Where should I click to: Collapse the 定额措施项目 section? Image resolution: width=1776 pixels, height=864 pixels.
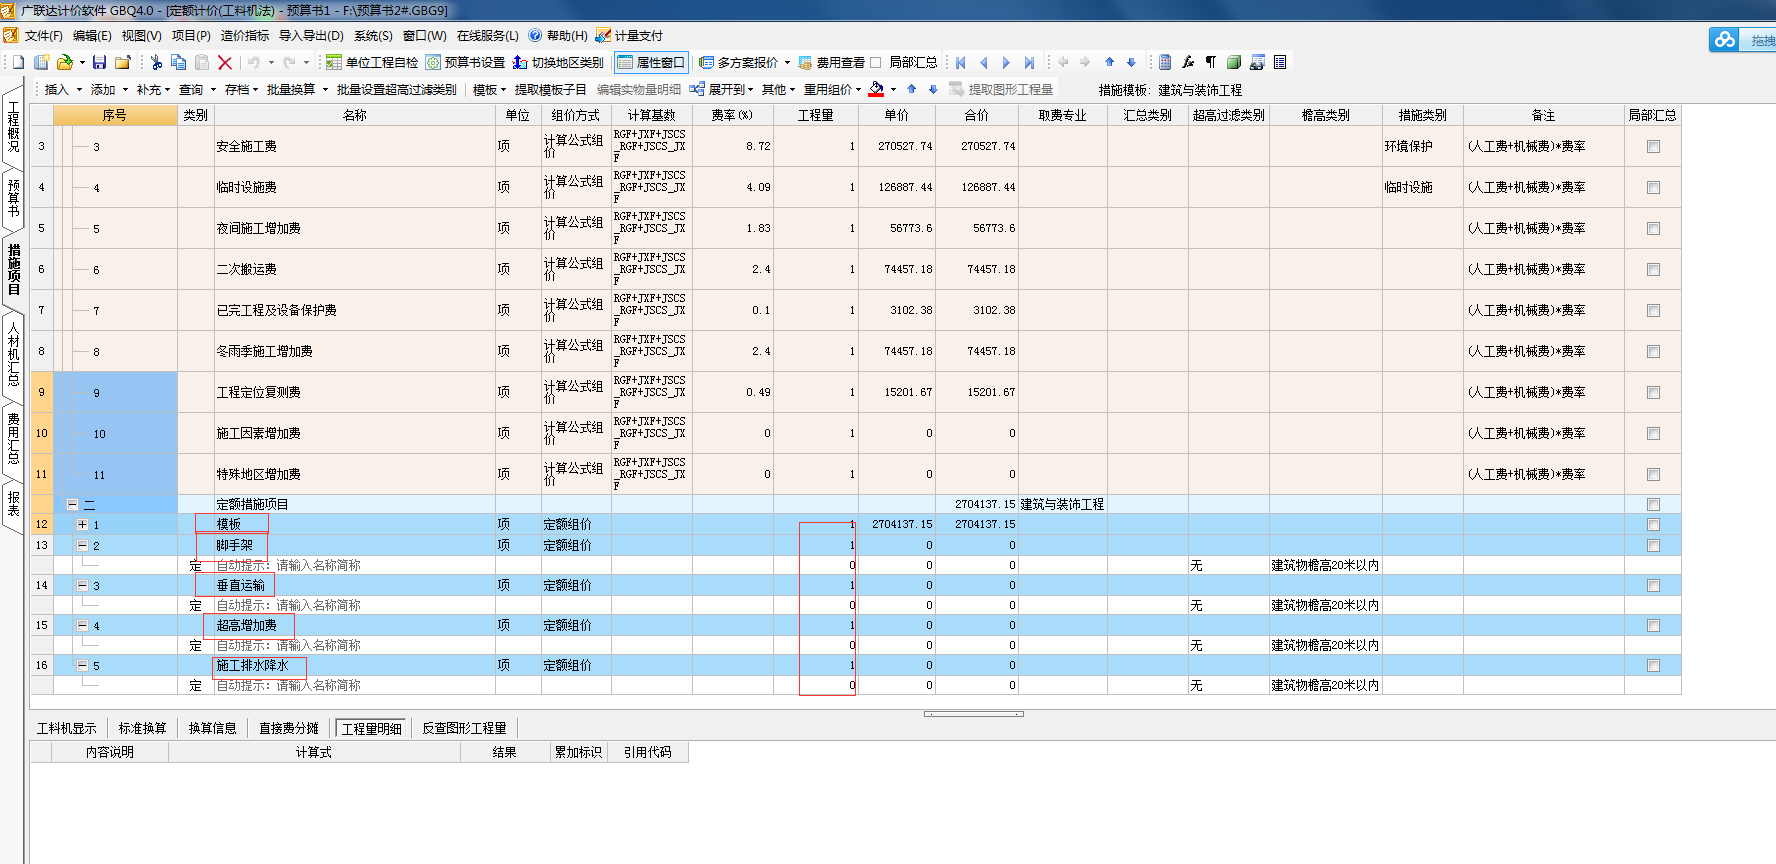coord(72,505)
